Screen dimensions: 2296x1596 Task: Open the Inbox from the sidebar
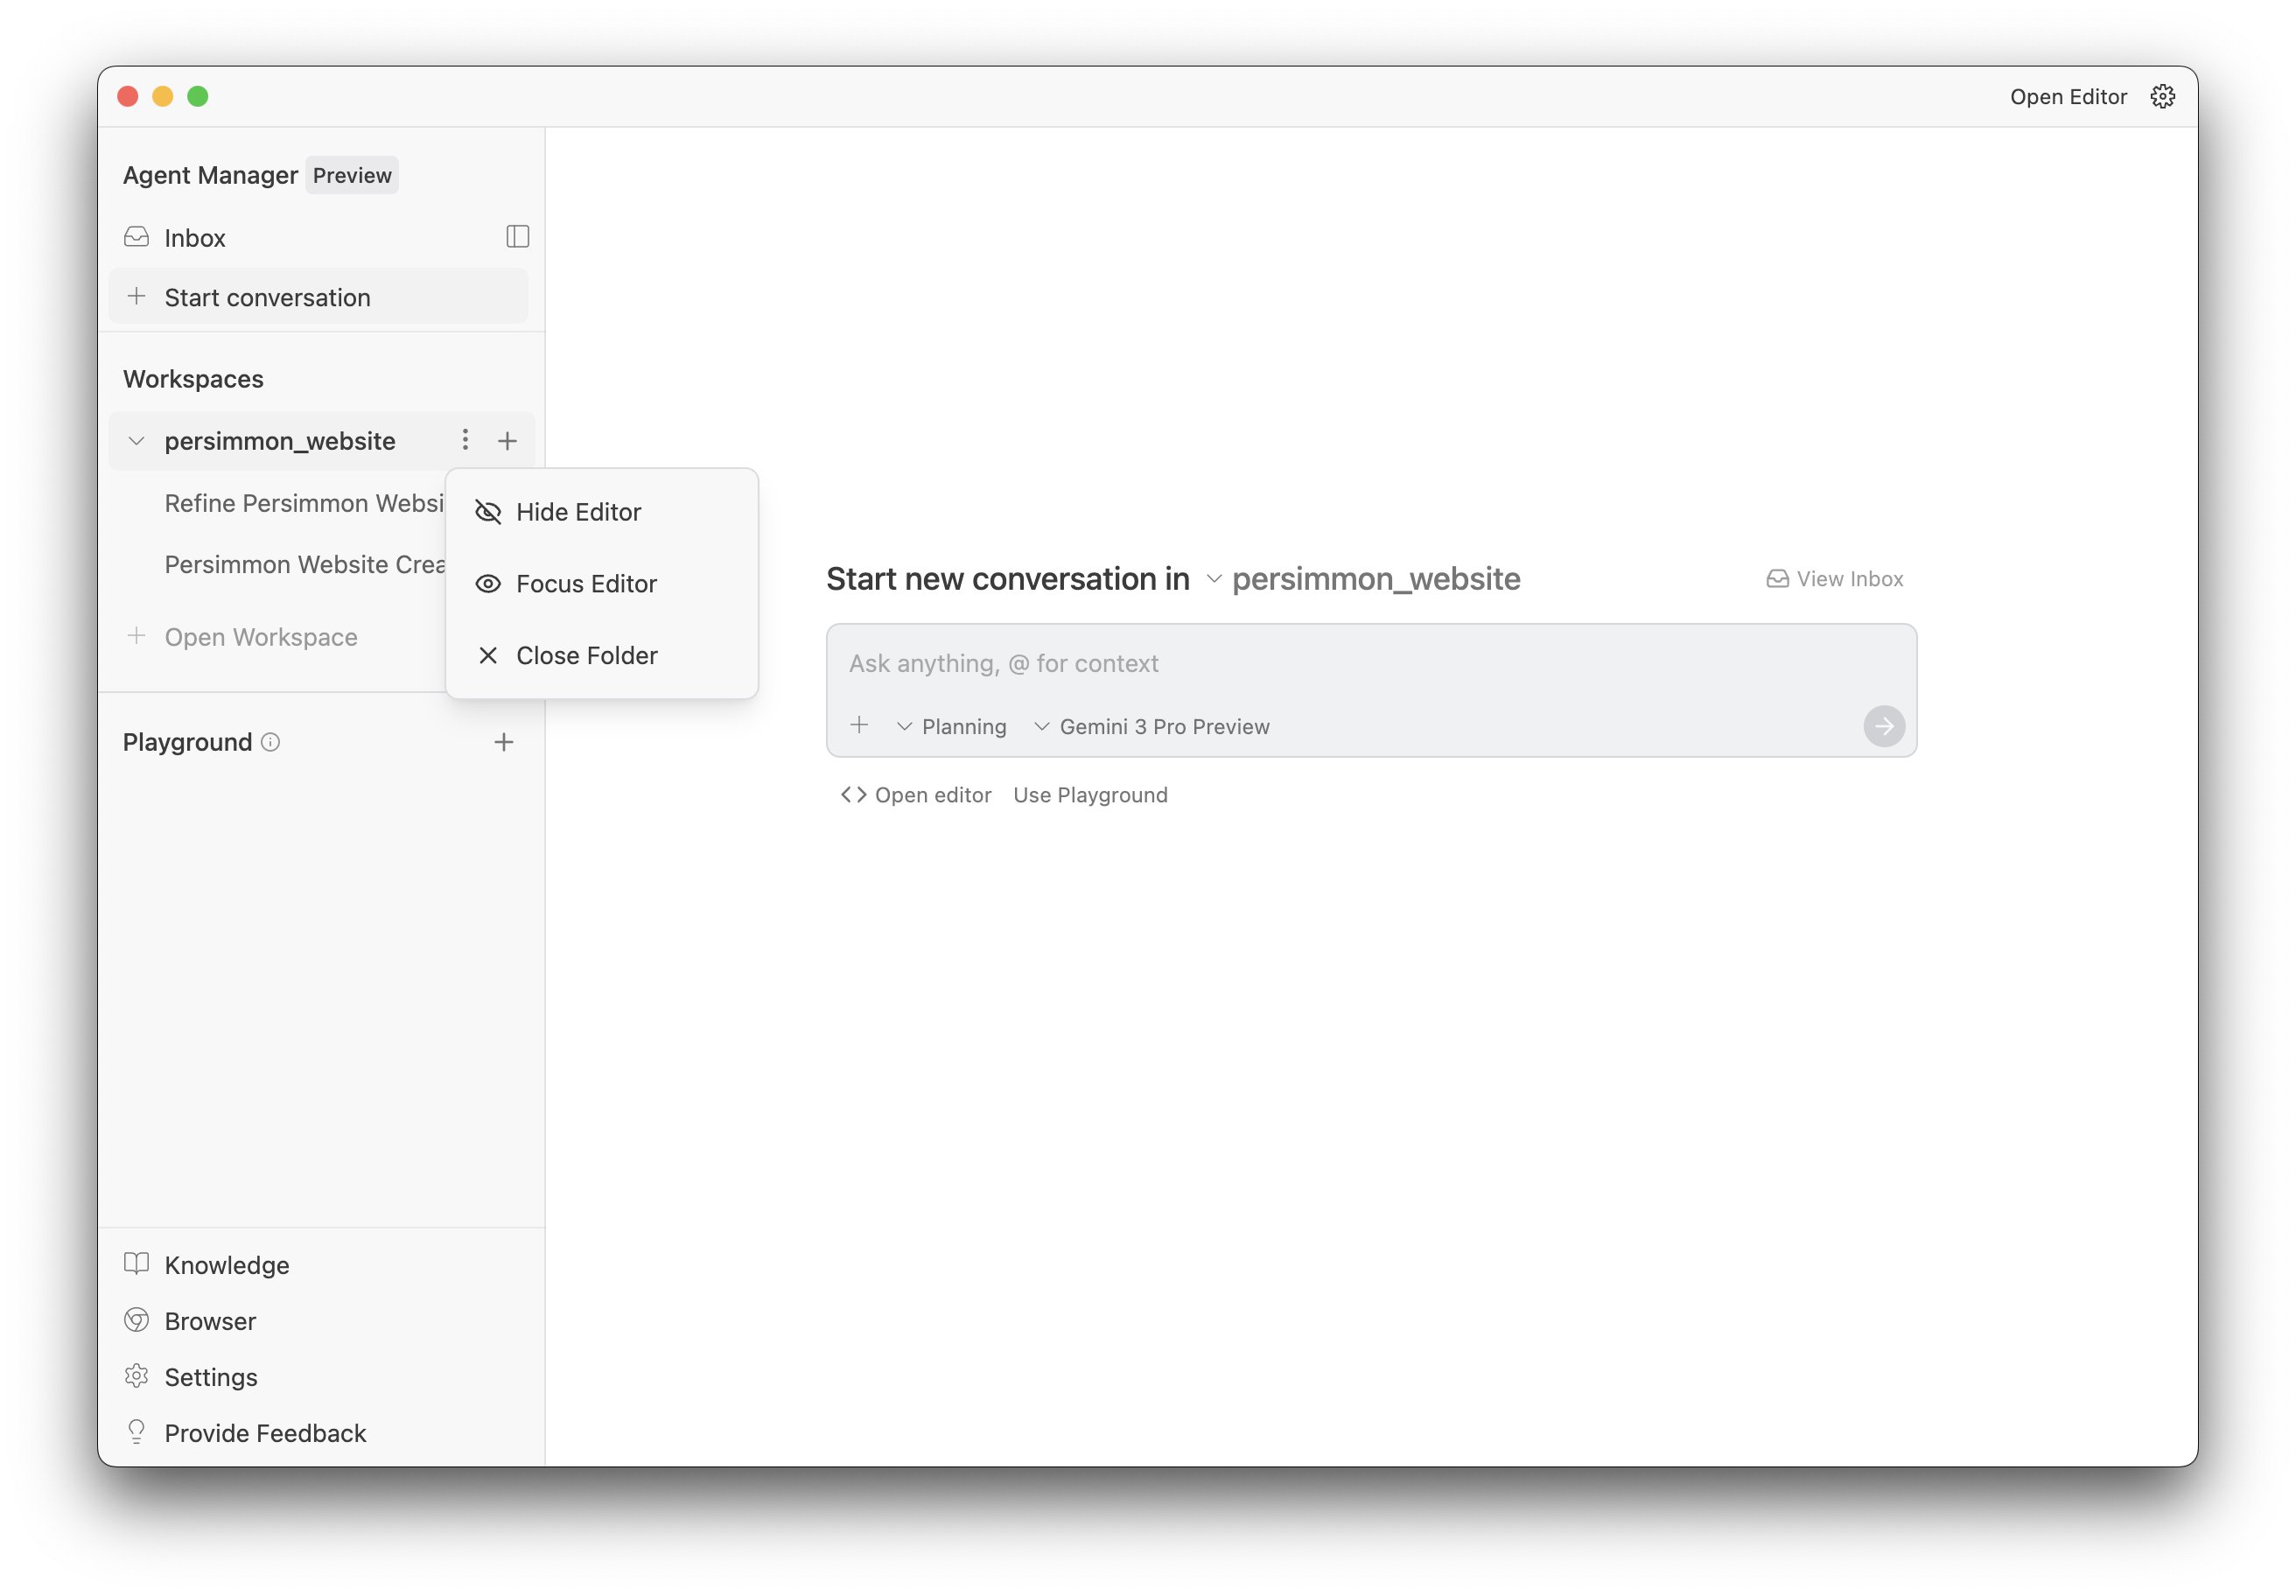point(195,237)
